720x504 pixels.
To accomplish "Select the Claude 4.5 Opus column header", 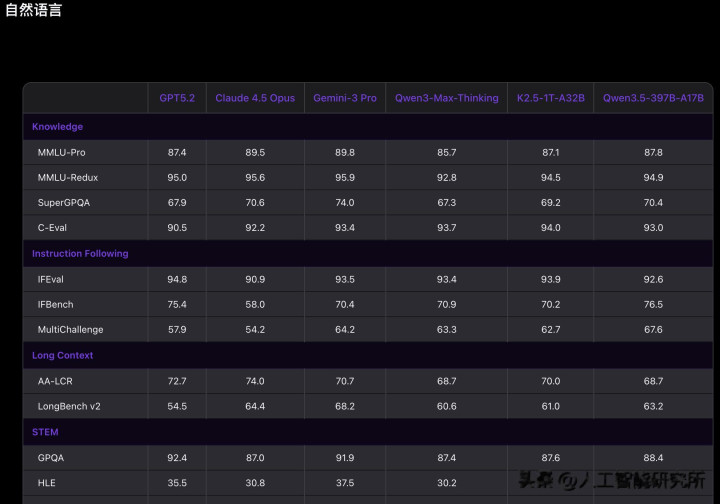I will [255, 98].
